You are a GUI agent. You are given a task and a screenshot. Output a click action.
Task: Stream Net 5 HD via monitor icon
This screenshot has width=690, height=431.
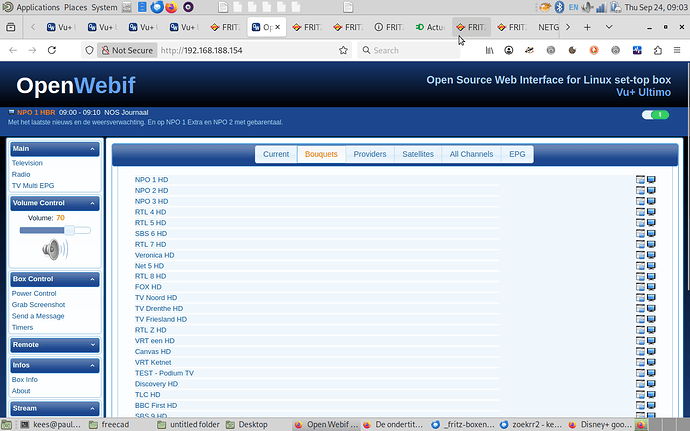pyautogui.click(x=651, y=266)
